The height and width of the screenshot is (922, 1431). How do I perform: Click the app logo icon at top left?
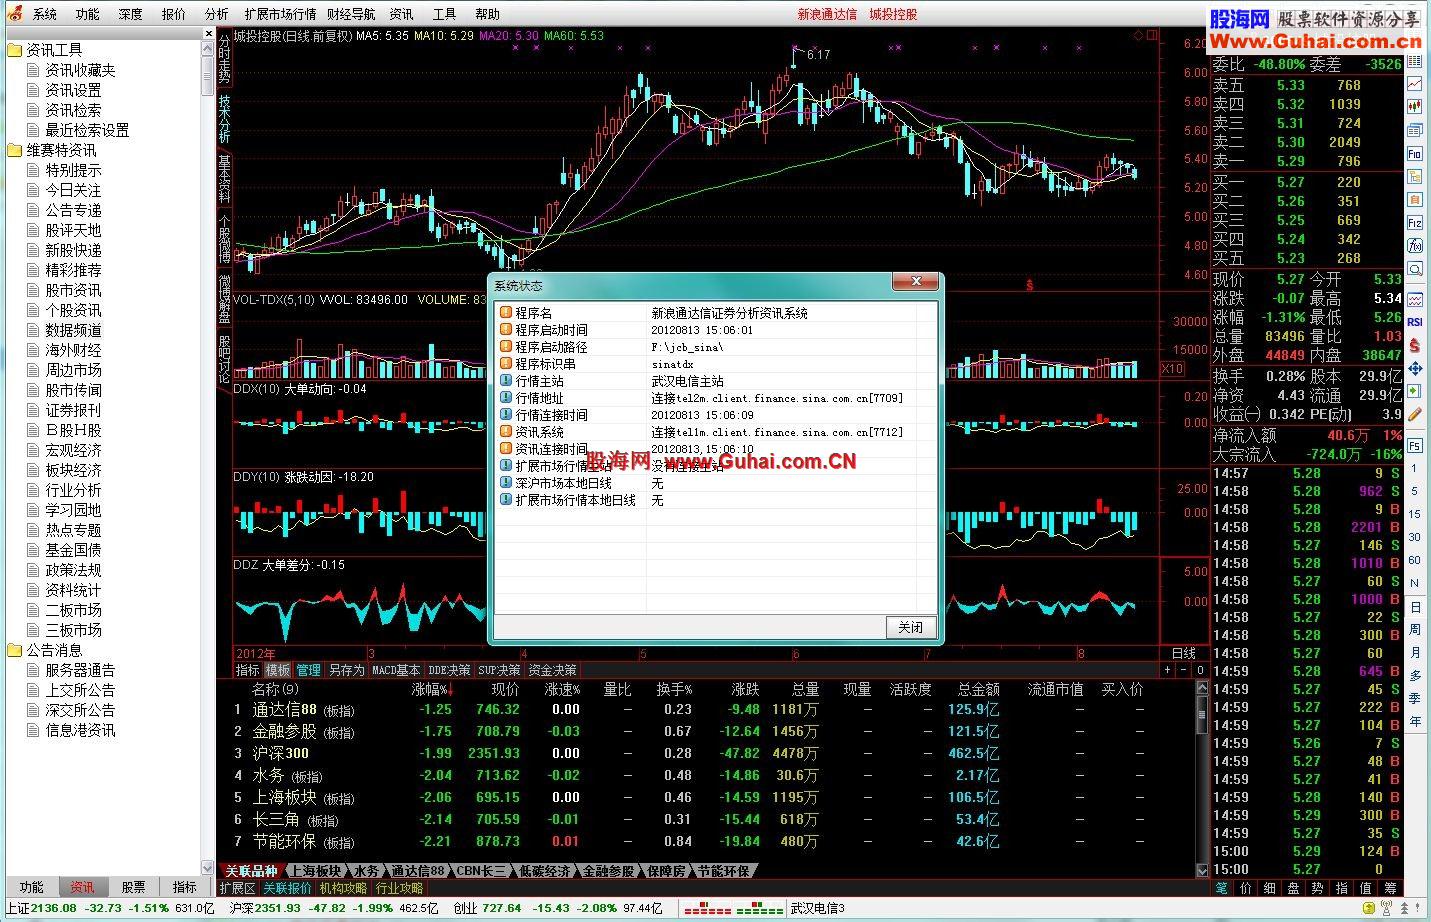(13, 13)
